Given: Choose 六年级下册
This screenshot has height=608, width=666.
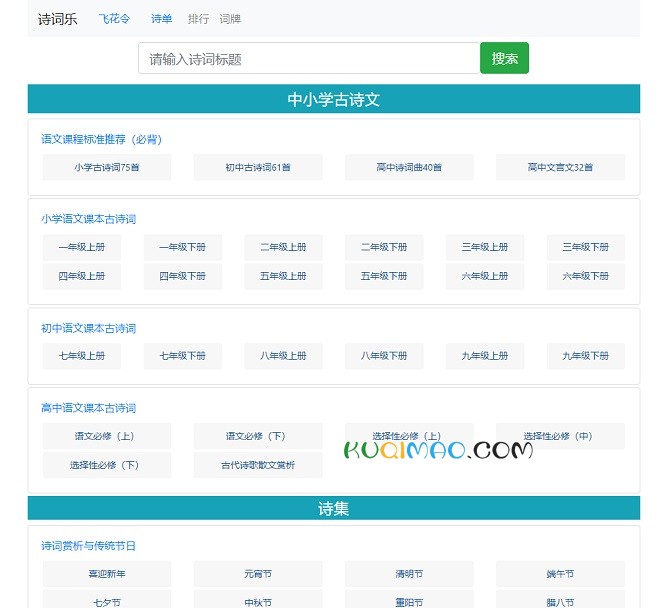Looking at the screenshot, I should pos(586,276).
